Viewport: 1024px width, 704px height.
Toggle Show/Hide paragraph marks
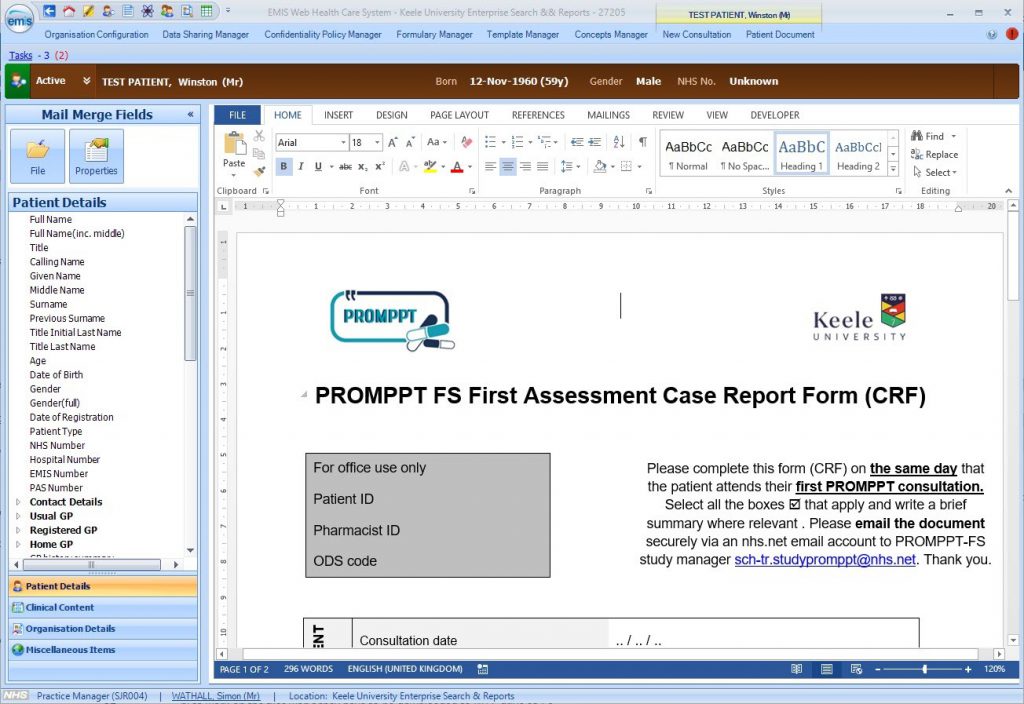click(643, 142)
